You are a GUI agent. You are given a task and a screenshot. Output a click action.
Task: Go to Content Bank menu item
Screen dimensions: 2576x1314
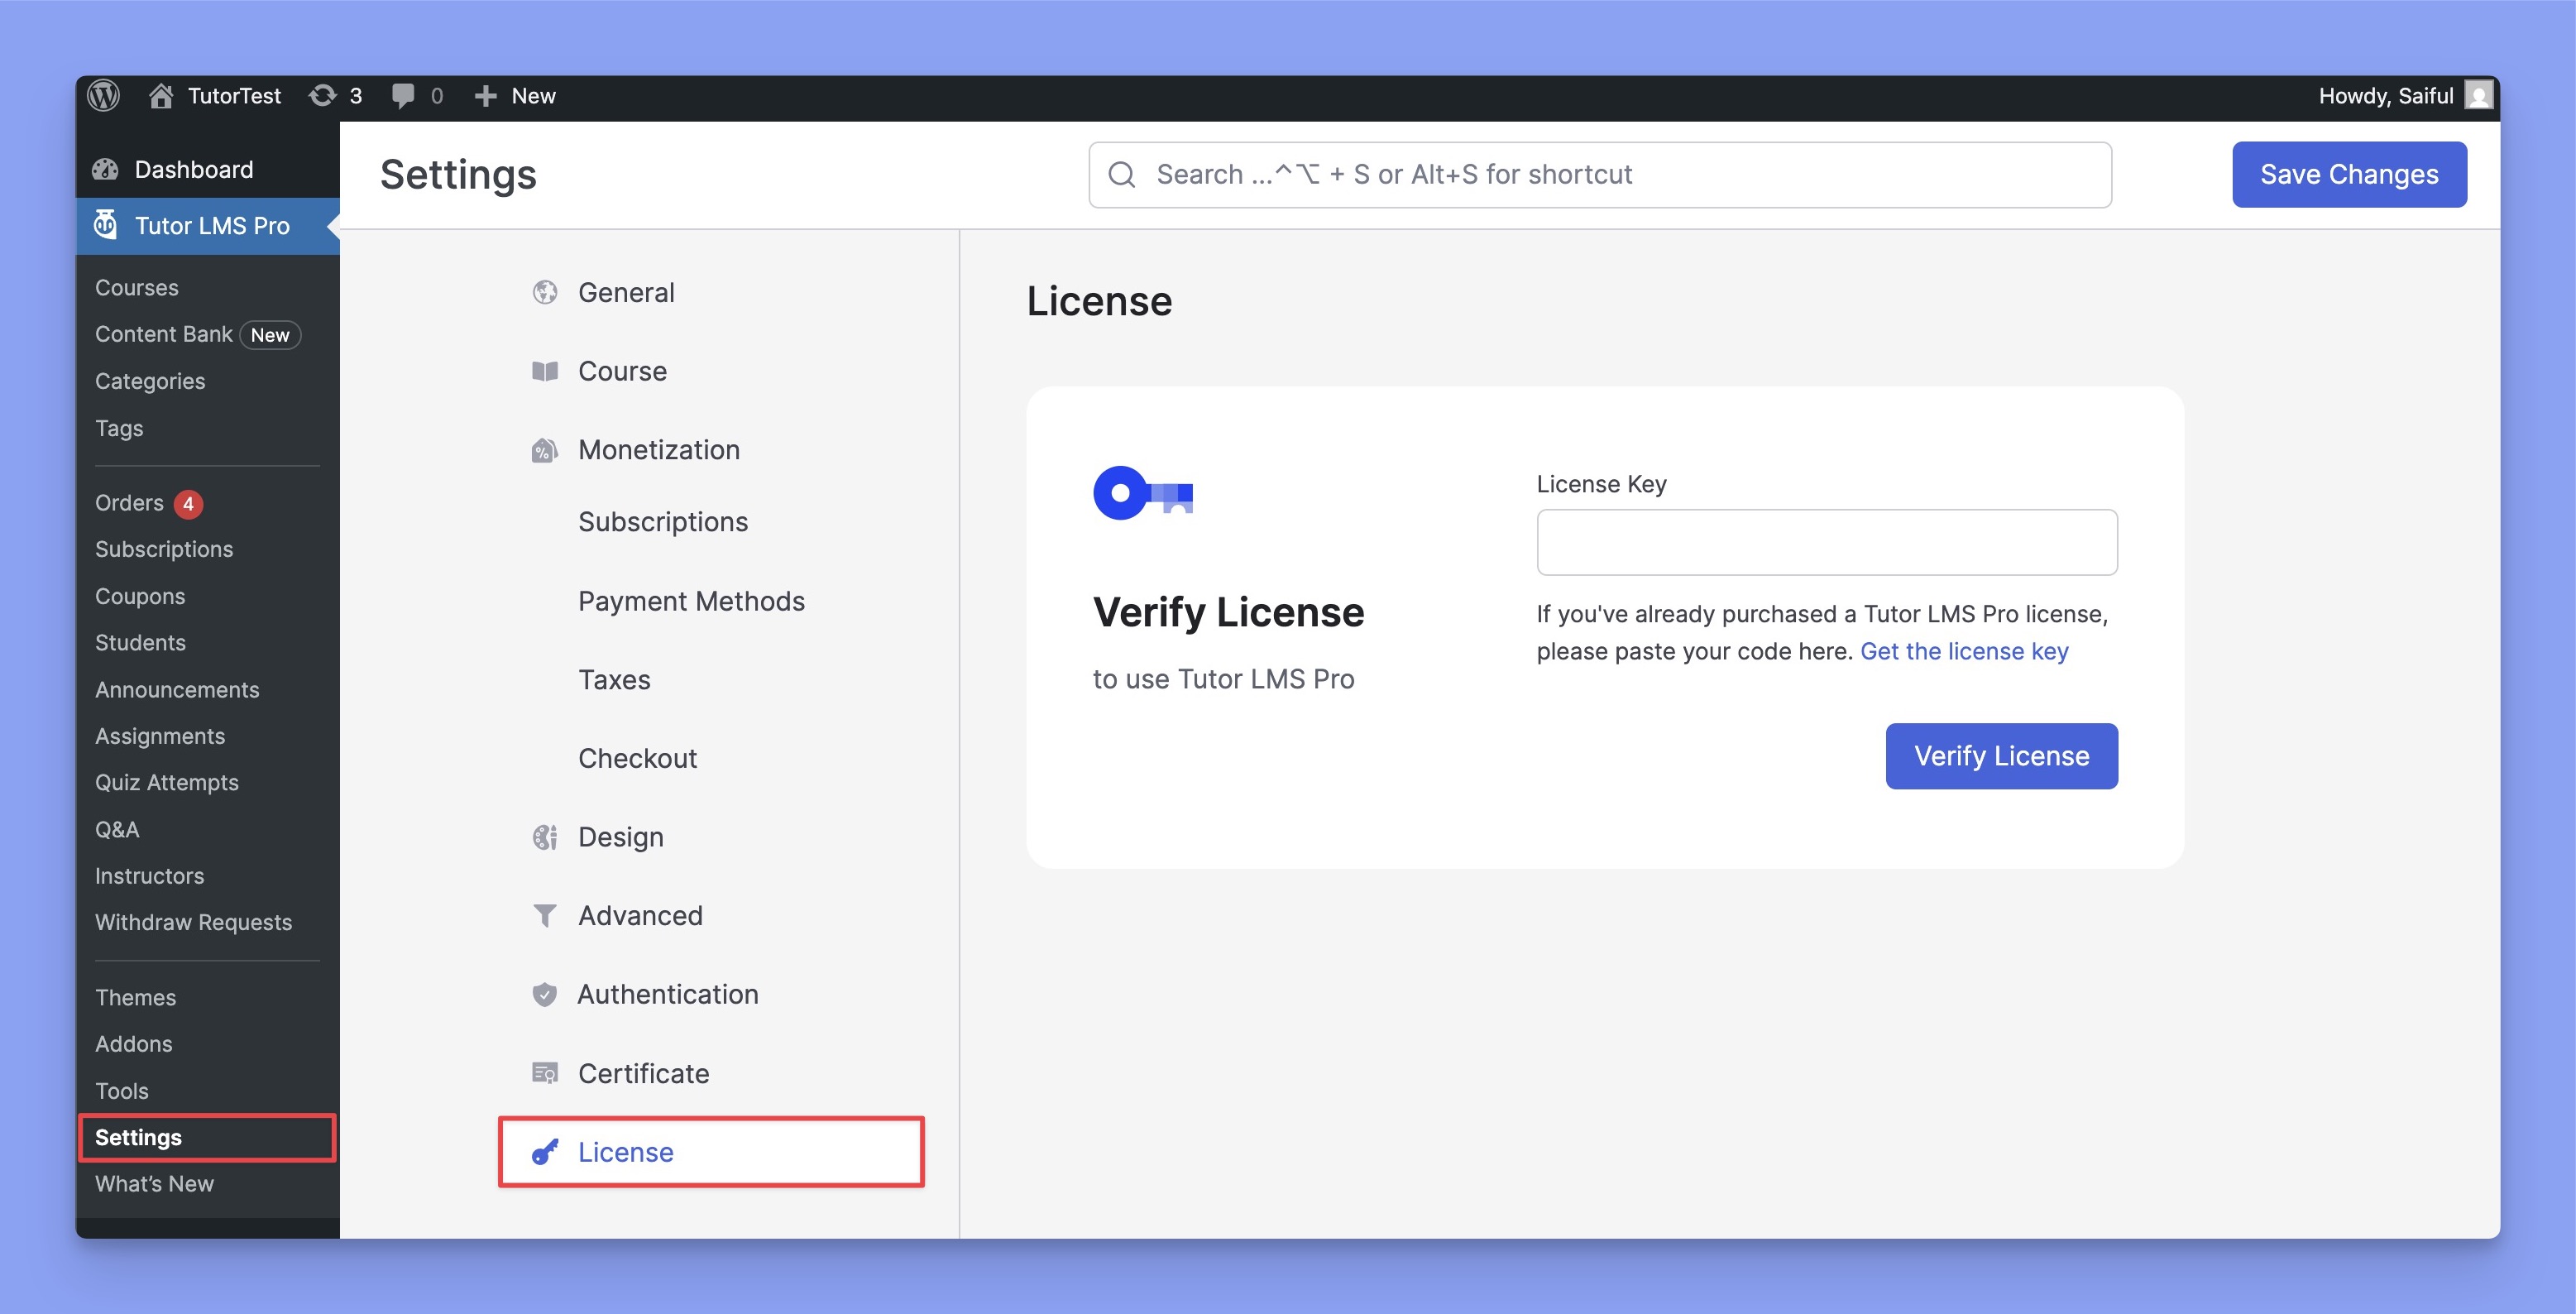coord(163,334)
